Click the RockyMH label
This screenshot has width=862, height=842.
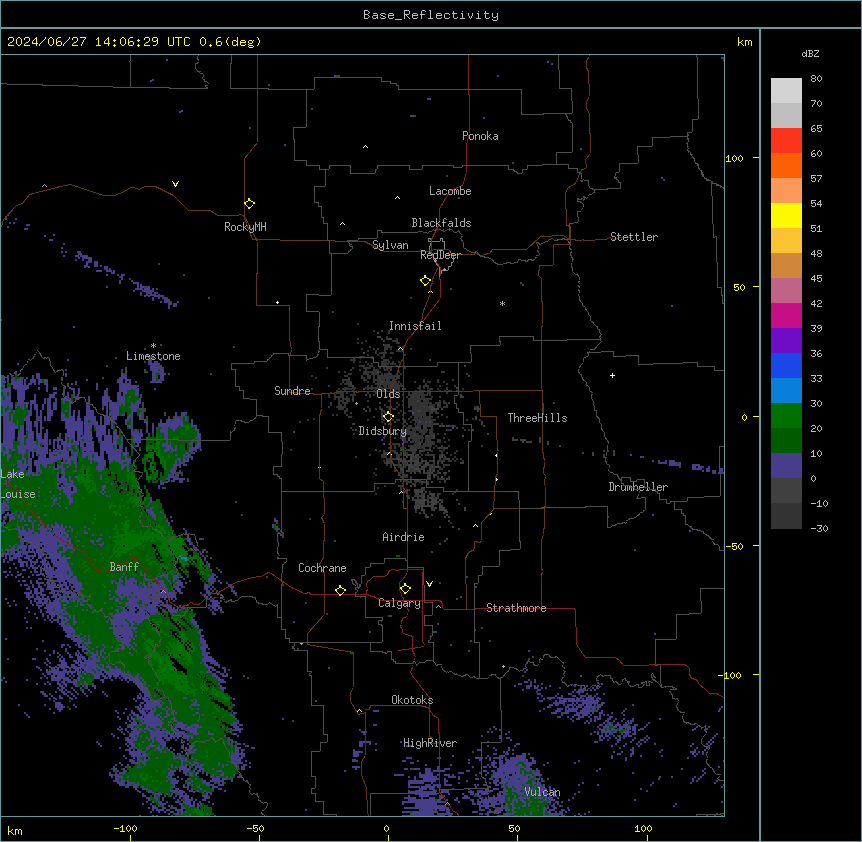245,227
